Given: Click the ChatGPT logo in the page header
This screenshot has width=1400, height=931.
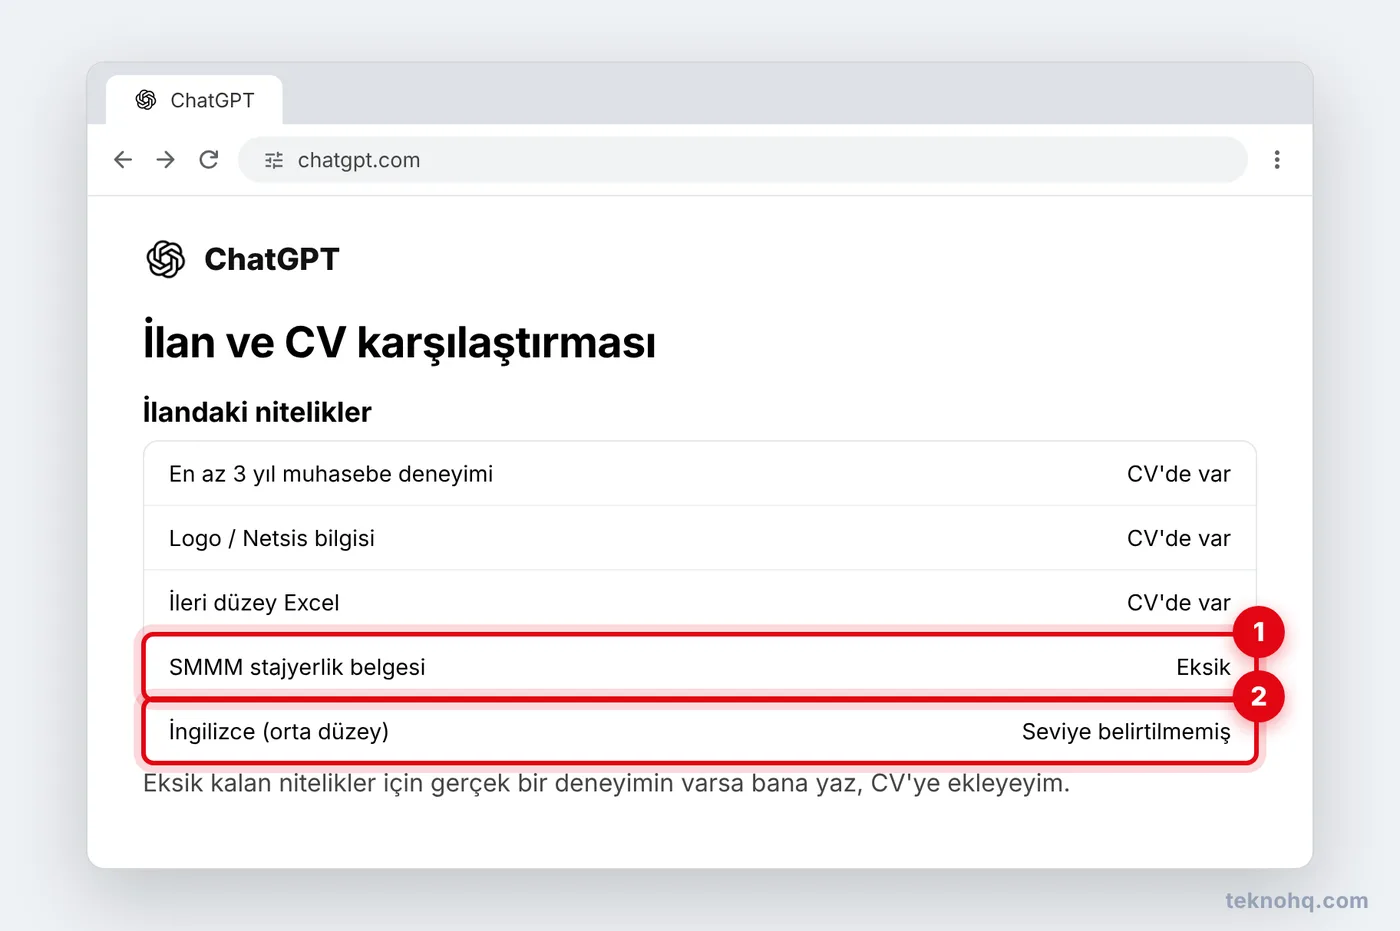Looking at the screenshot, I should pyautogui.click(x=166, y=259).
